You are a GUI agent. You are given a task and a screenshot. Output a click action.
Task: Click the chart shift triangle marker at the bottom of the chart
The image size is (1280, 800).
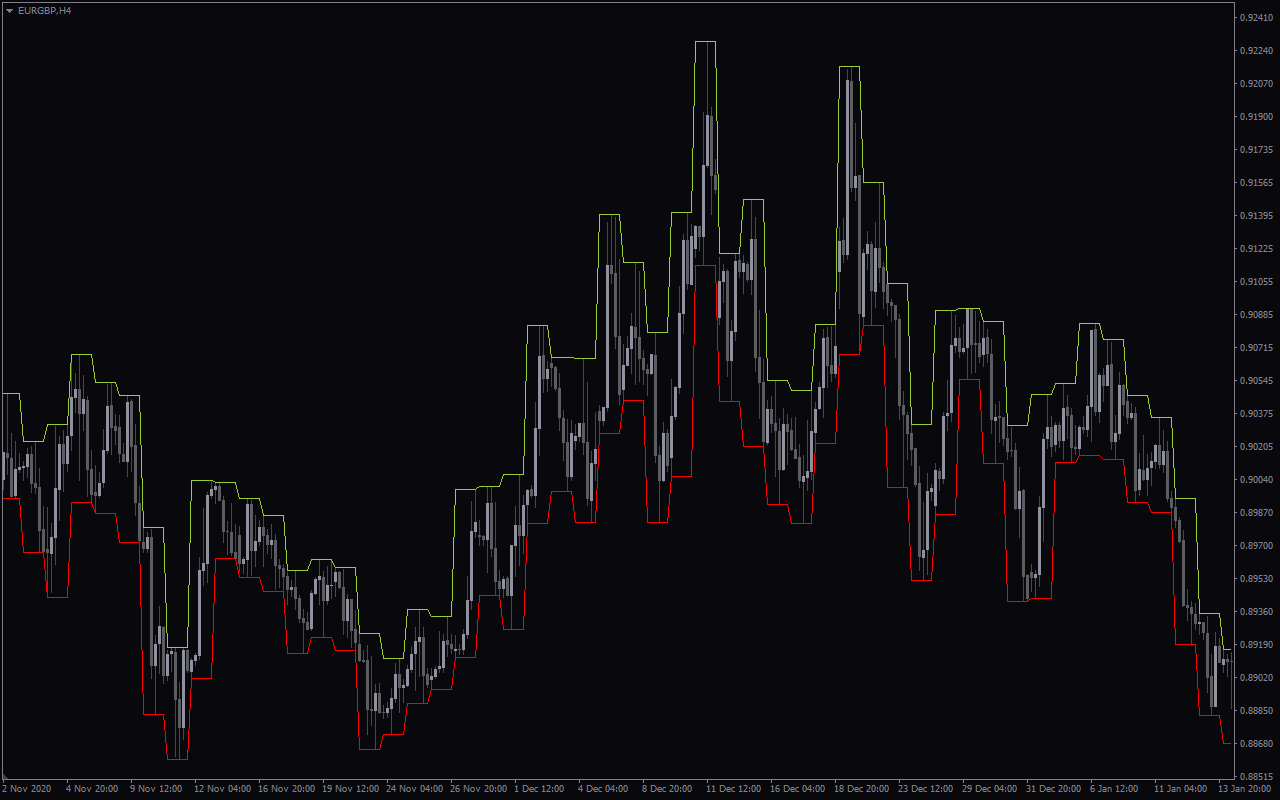(x=5, y=776)
